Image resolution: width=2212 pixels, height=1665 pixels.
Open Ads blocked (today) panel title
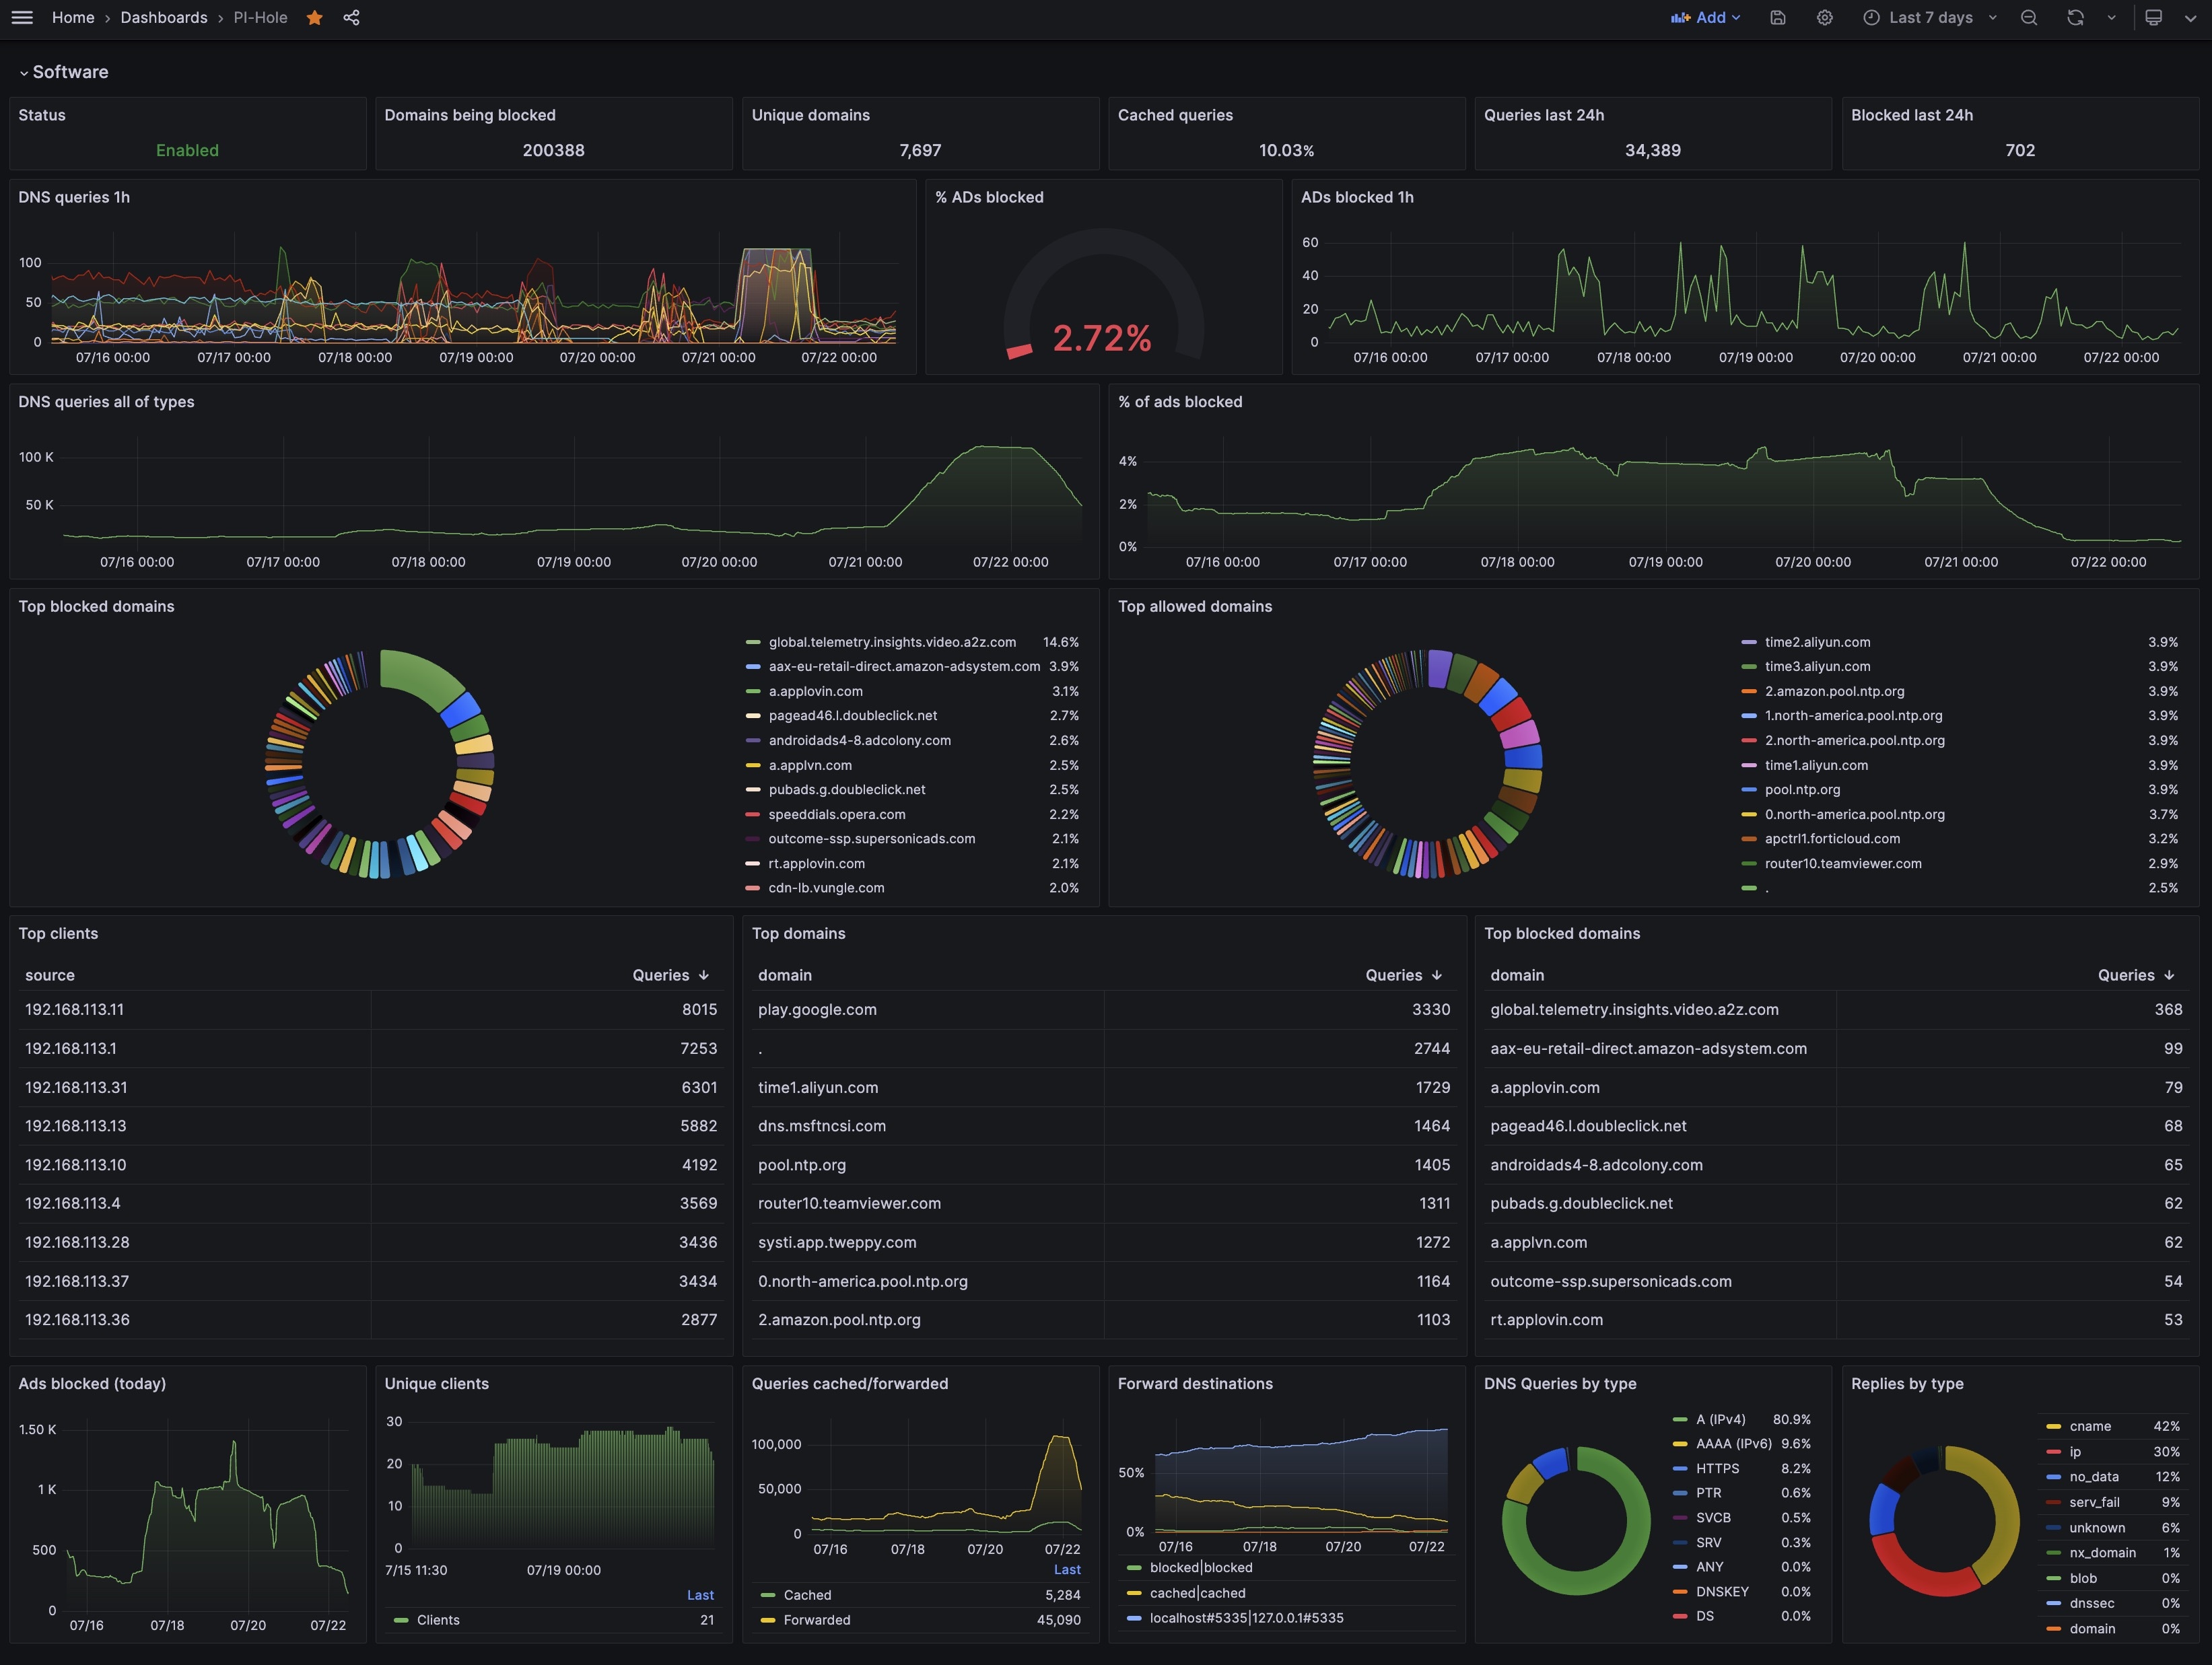tap(92, 1384)
